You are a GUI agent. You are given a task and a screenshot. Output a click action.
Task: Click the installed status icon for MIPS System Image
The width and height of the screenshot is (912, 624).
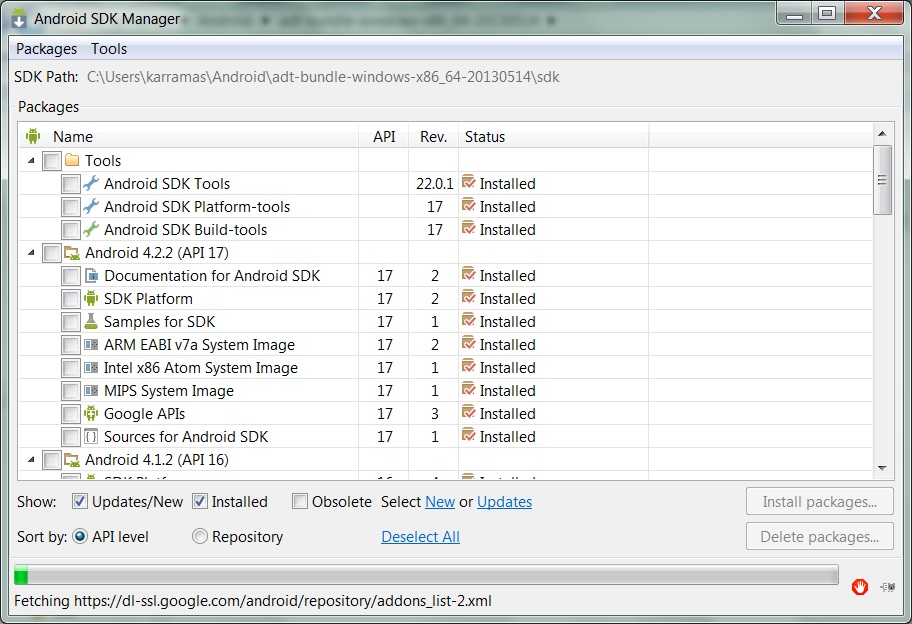(469, 390)
